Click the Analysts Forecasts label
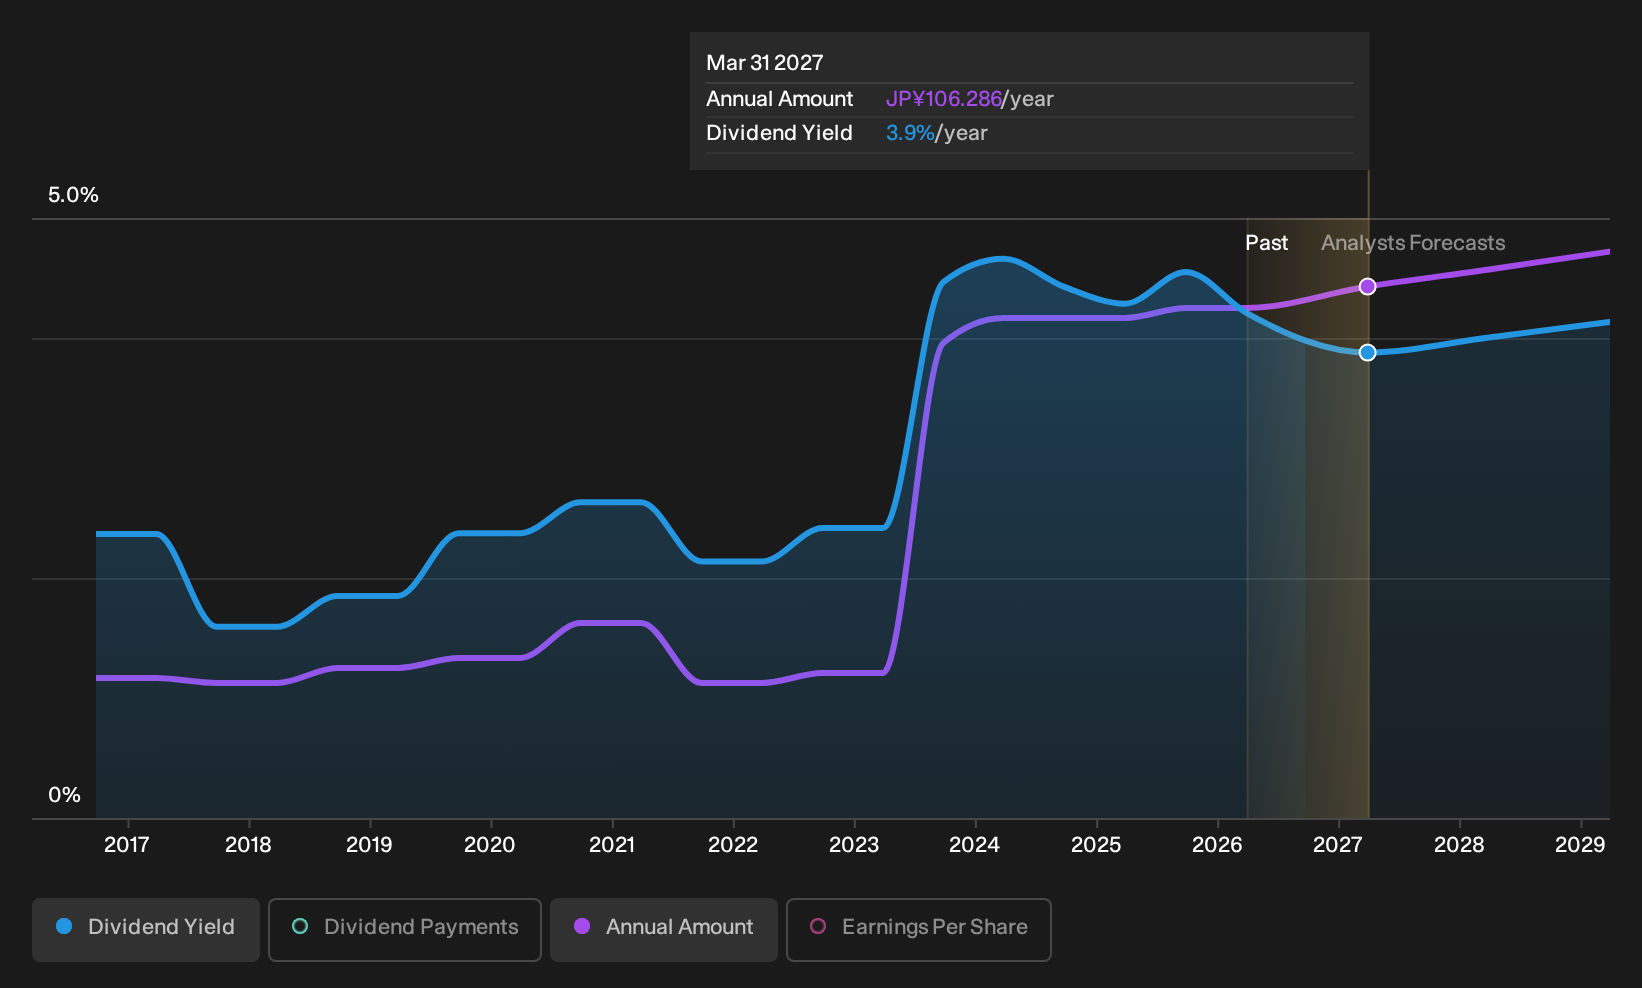 point(1413,243)
